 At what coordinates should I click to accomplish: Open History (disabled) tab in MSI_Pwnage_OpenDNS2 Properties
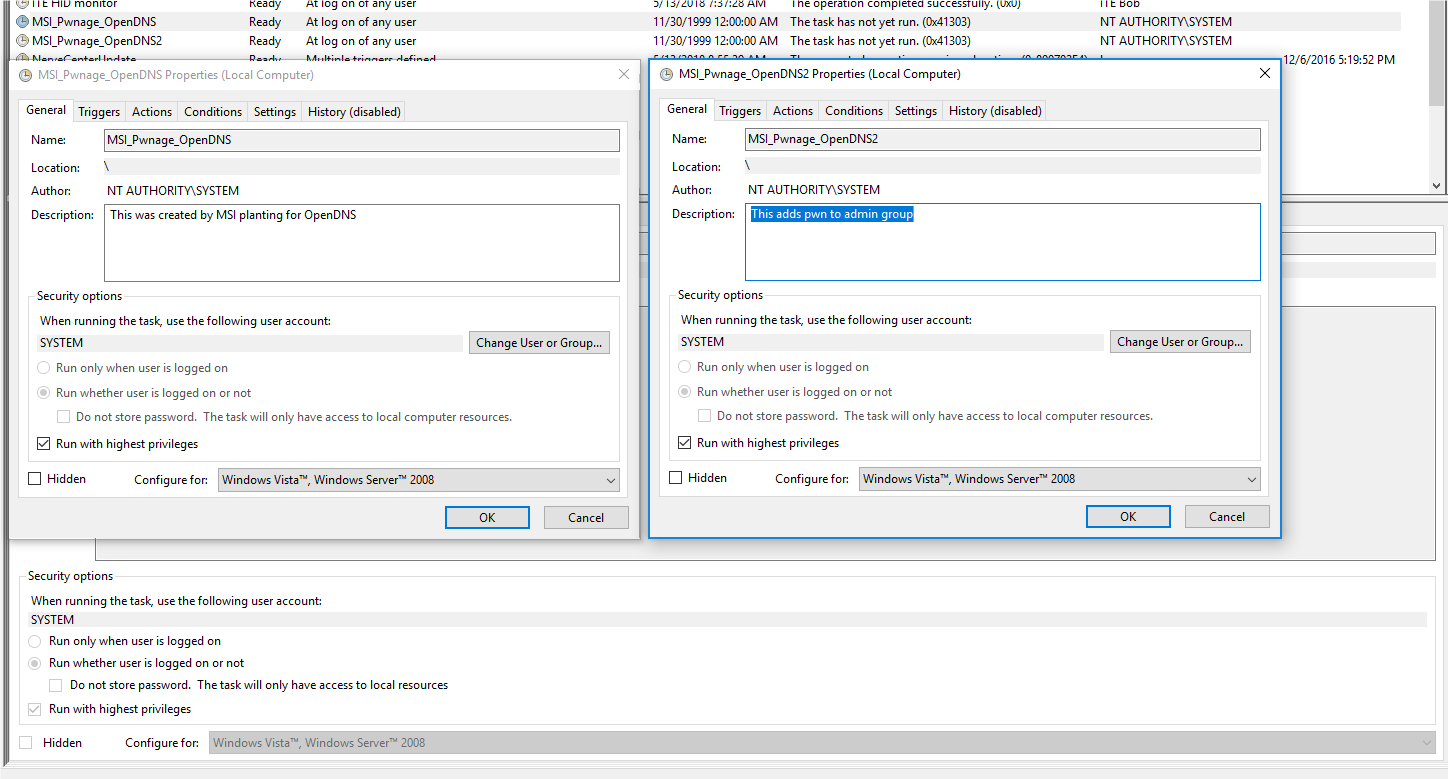tap(995, 111)
